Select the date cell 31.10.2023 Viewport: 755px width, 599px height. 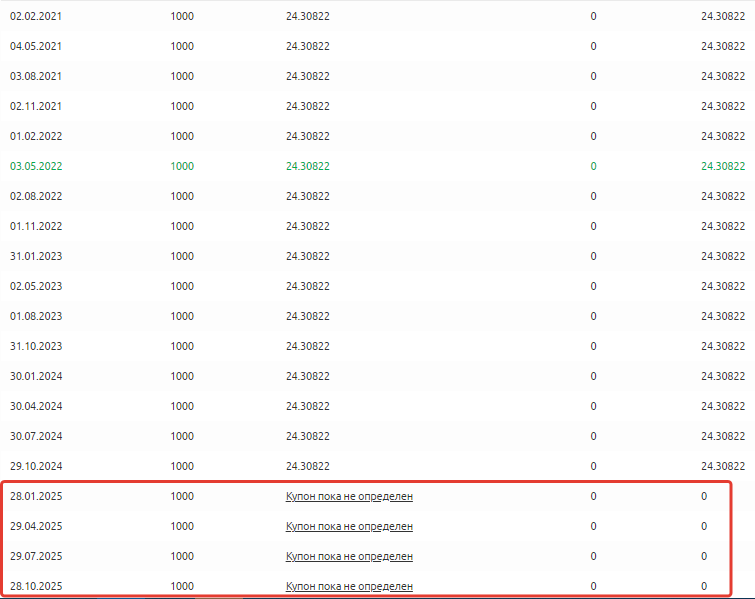(x=36, y=346)
